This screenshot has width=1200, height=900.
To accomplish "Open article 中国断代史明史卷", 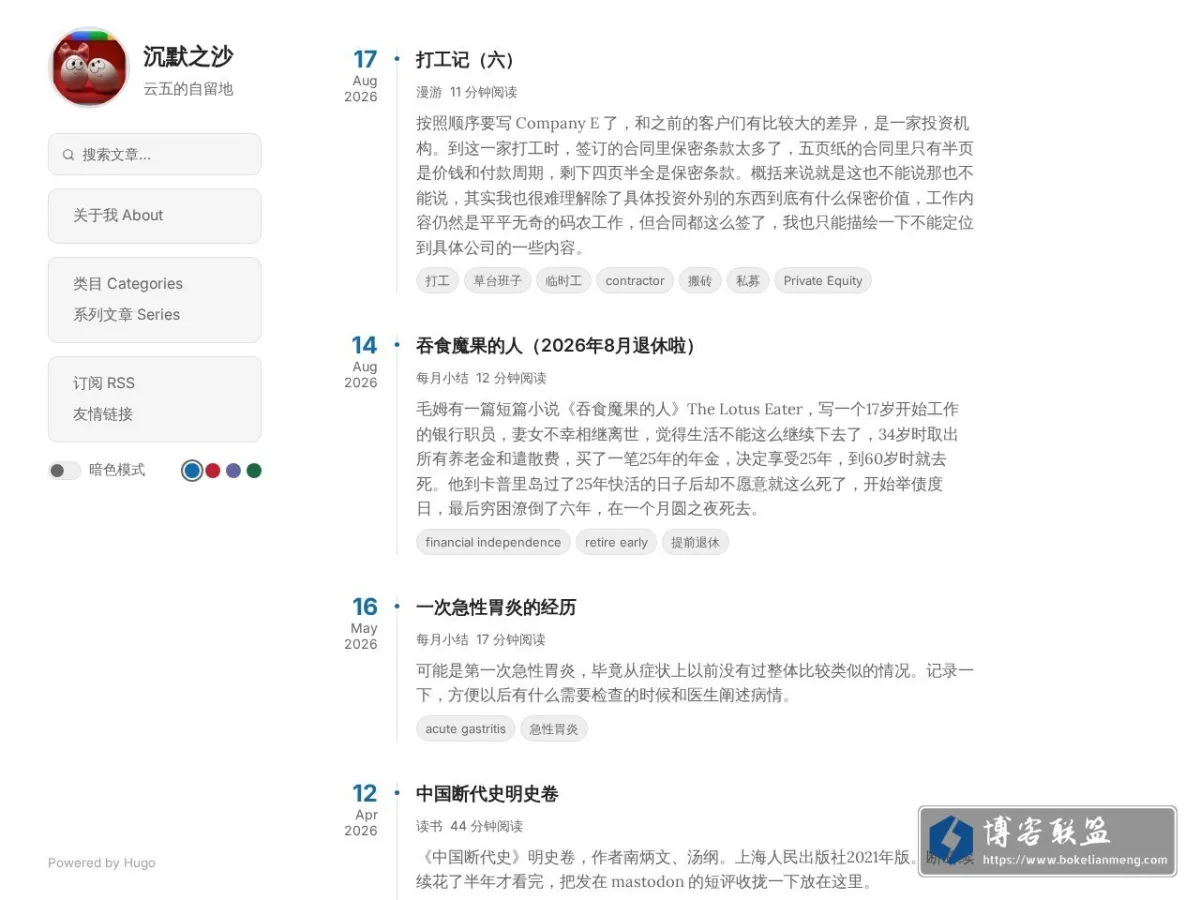I will 487,794.
